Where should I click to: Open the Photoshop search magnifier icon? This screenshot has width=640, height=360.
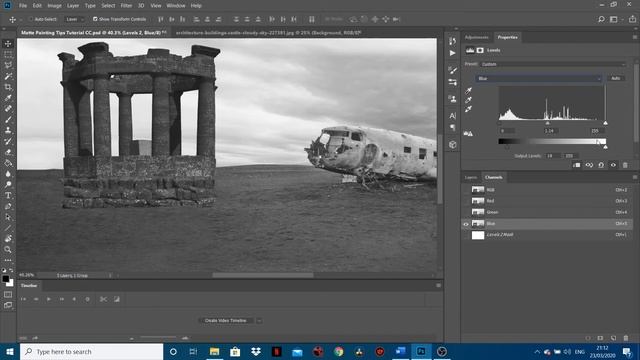pos(601,19)
